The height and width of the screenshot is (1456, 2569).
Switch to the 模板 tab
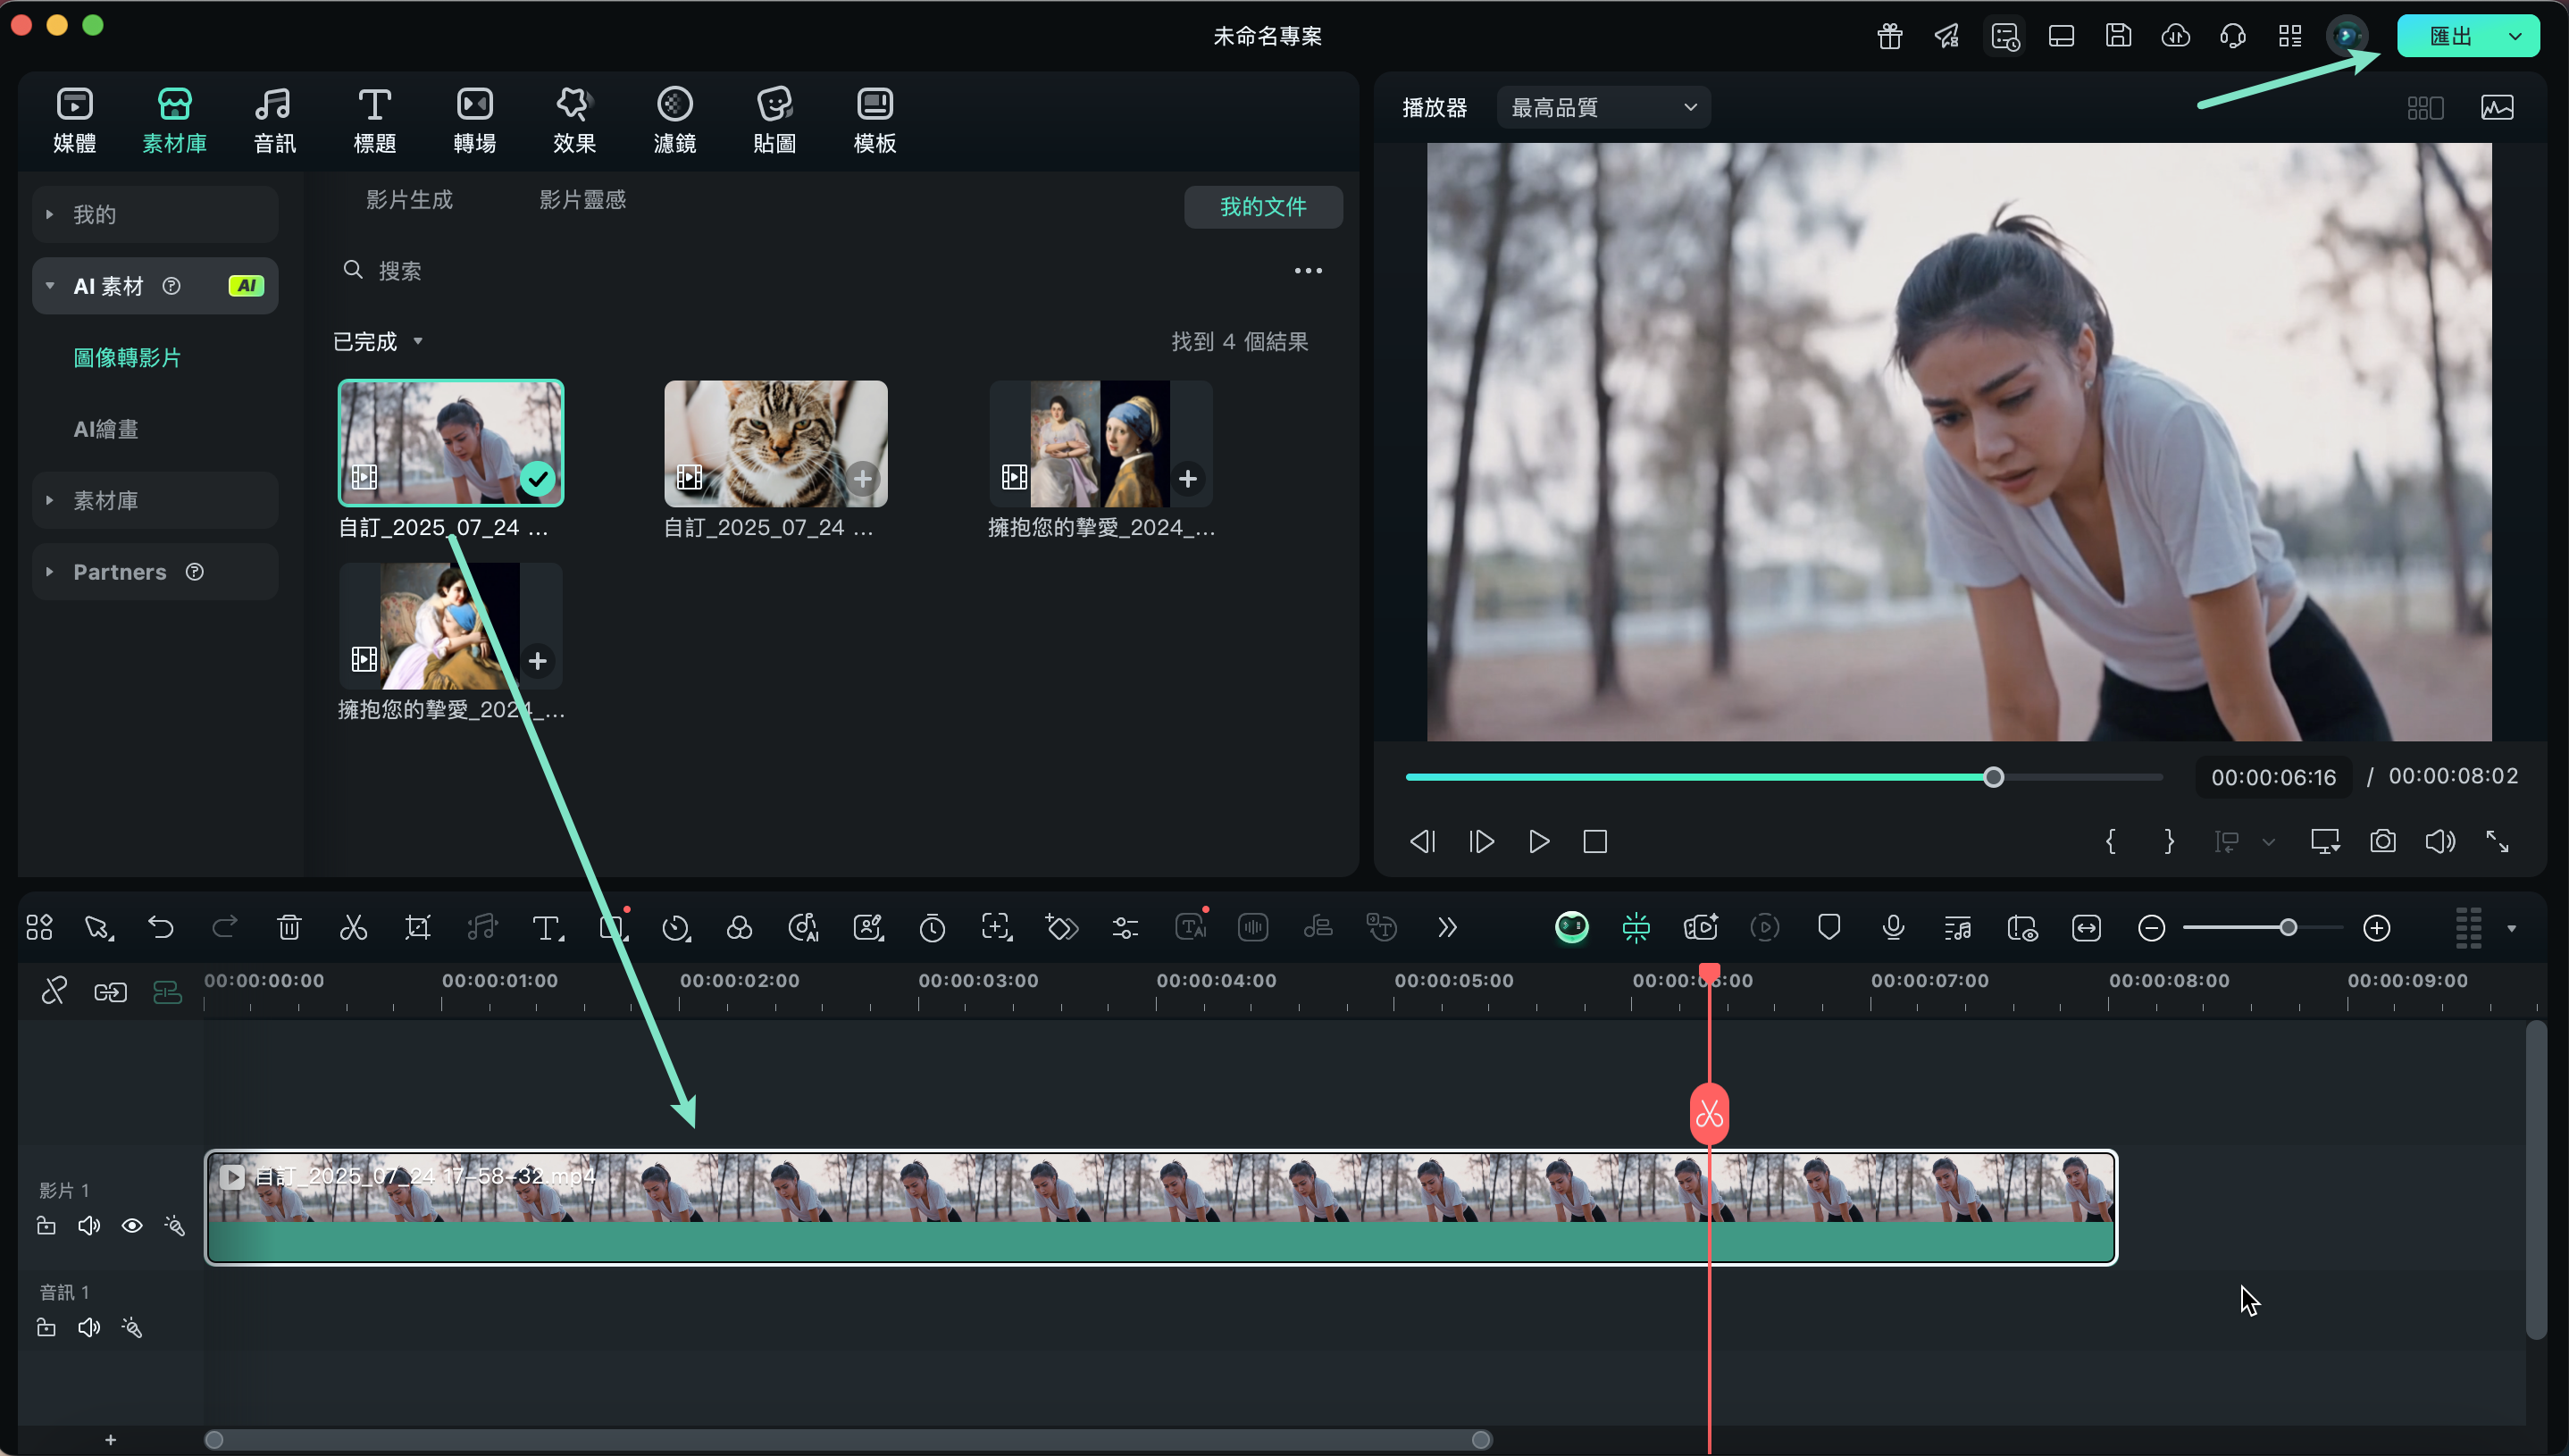(875, 120)
